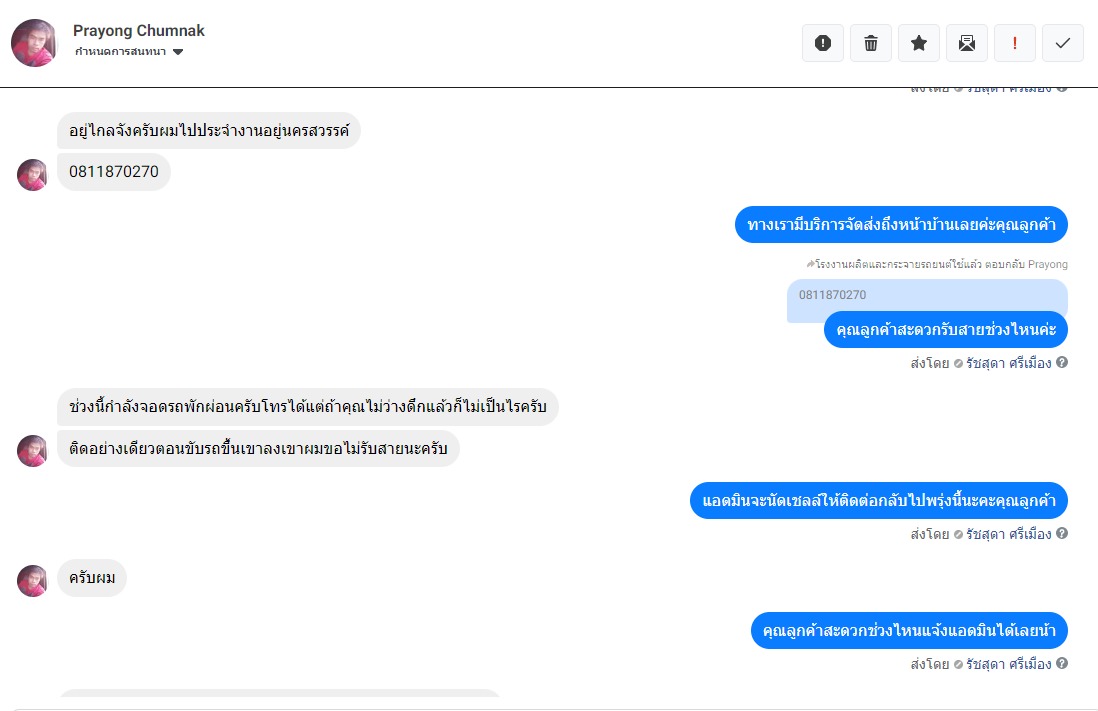Select the gray phone number 0811870270 bubble
The image size is (1098, 711).
(x=114, y=172)
